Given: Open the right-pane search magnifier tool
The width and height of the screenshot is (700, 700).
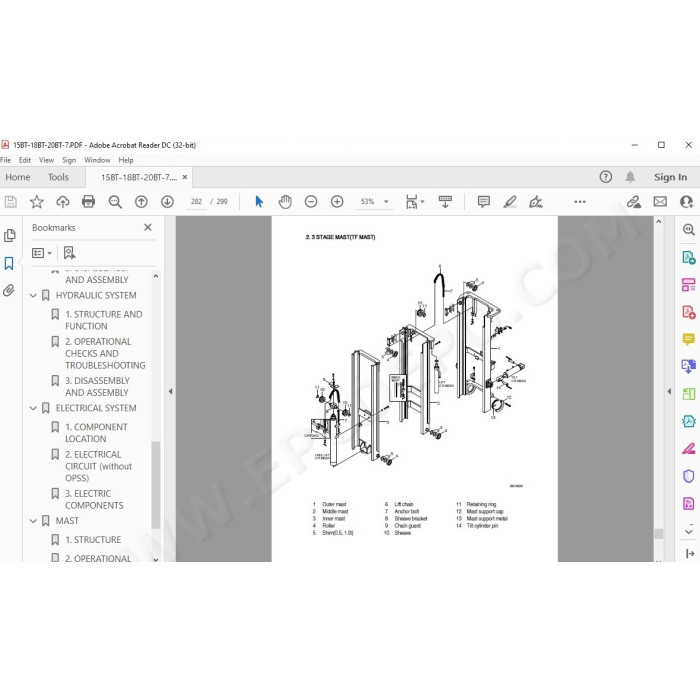Looking at the screenshot, I should [688, 230].
